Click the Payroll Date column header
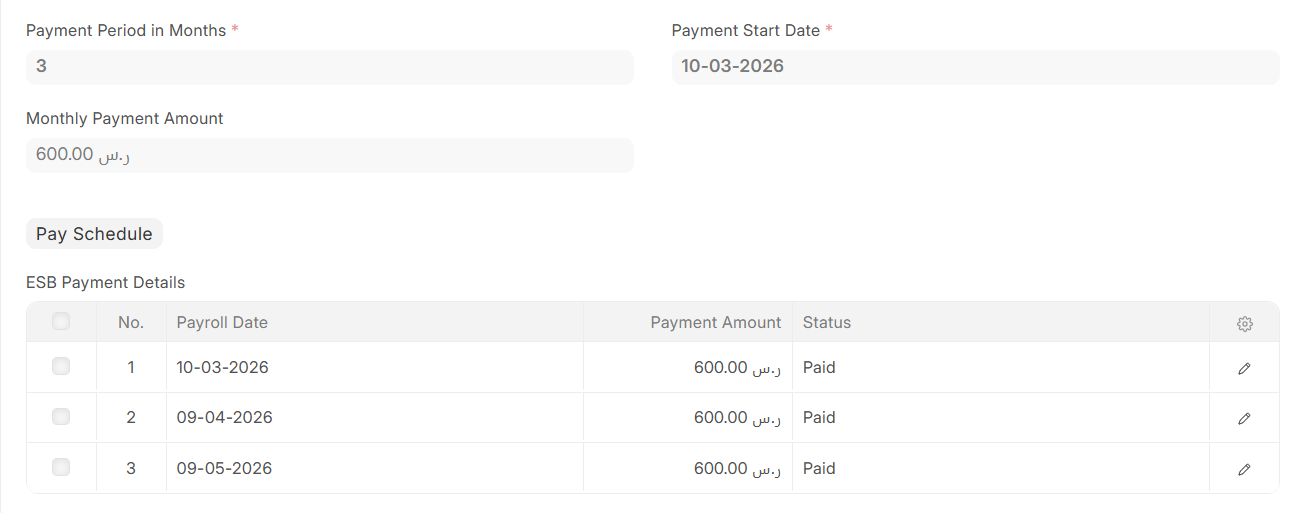Viewport: 1297px width, 513px height. (222, 323)
